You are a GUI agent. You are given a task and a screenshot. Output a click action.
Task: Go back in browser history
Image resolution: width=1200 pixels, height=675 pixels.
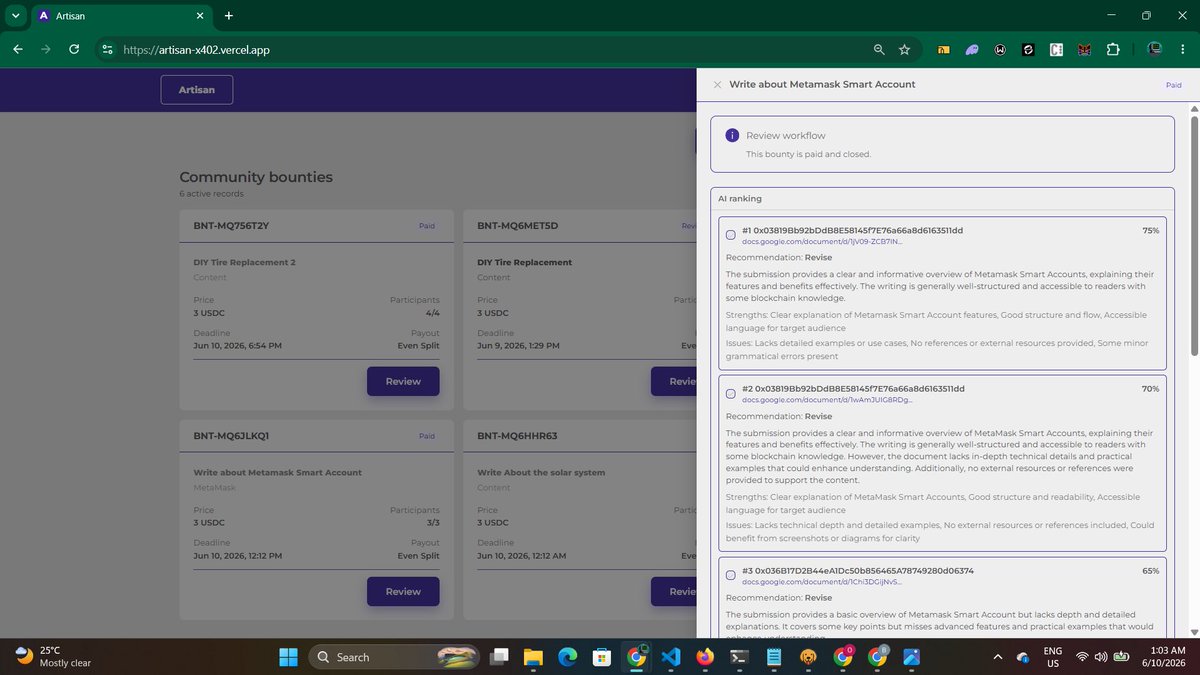[18, 49]
